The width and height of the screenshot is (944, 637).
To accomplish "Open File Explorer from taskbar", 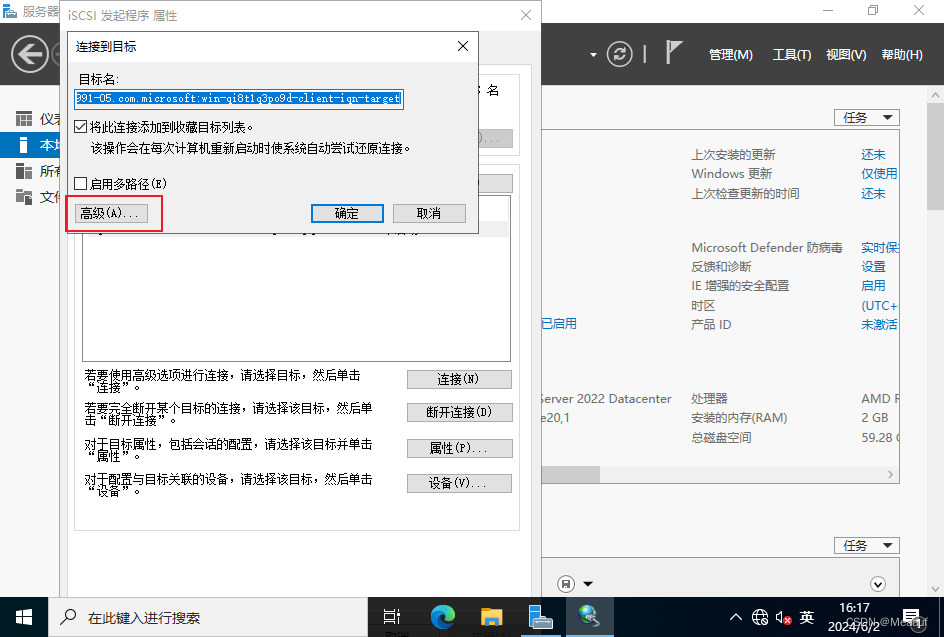I will [x=491, y=617].
